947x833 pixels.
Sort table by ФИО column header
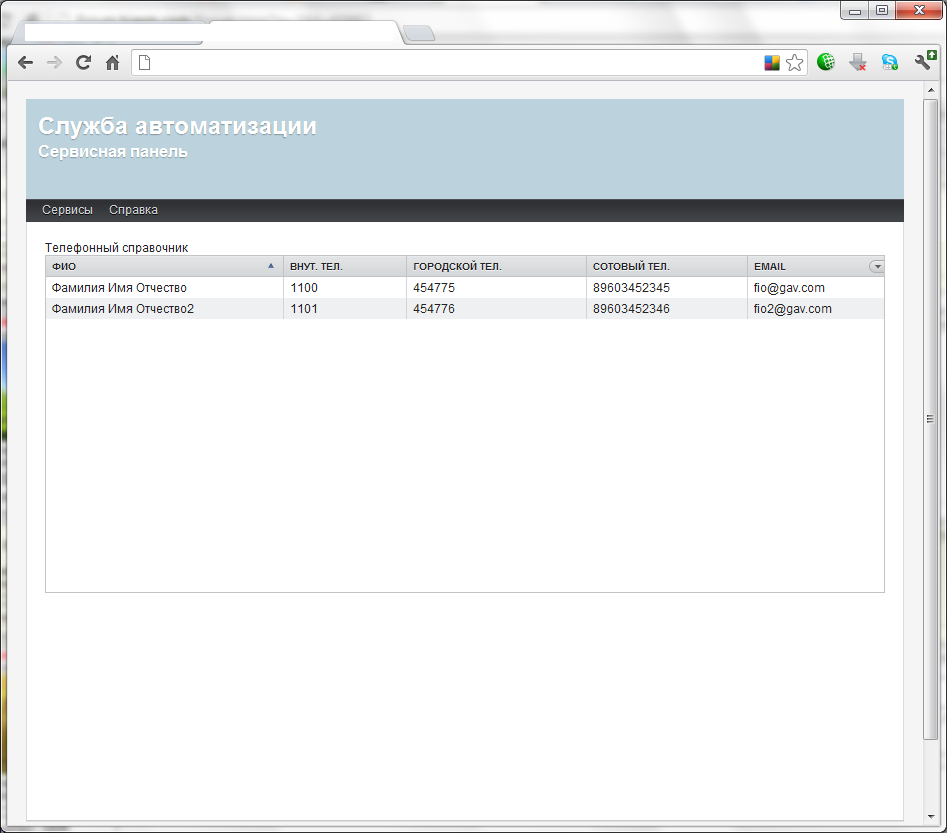point(160,266)
